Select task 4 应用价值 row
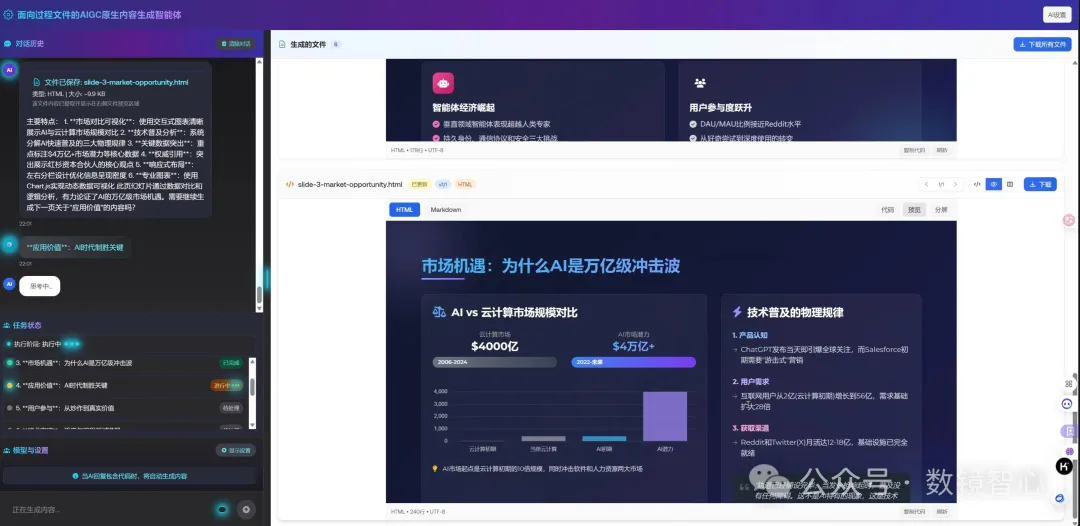The width and height of the screenshot is (1080, 526). tap(125, 386)
